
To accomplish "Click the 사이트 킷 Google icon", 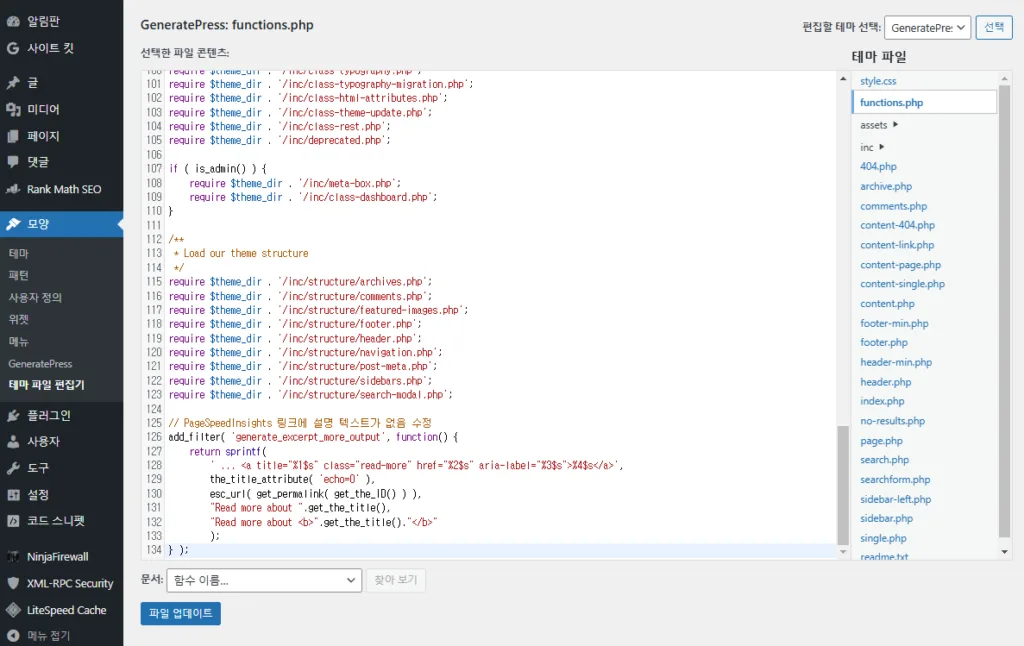I will [13, 48].
